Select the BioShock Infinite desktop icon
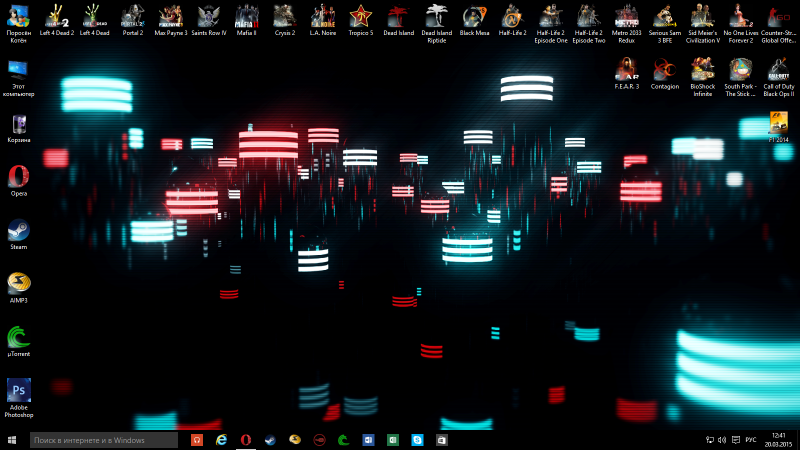The width and height of the screenshot is (800, 450). click(x=703, y=78)
